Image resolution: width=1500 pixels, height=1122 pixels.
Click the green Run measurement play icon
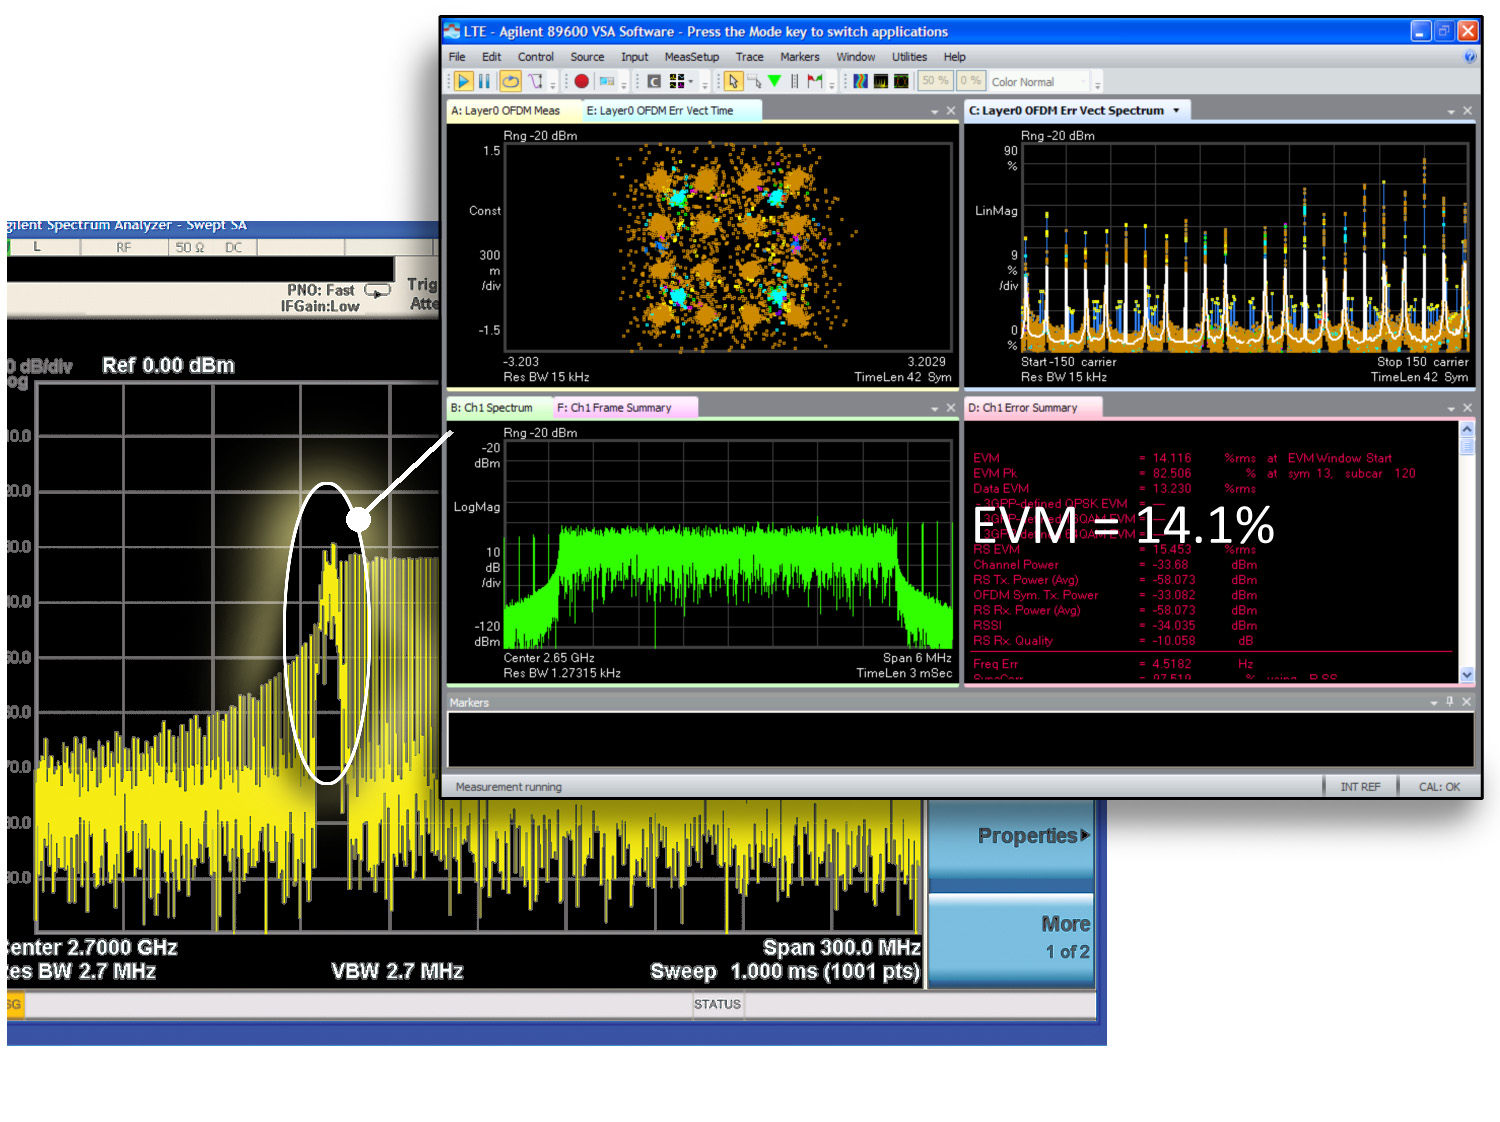click(463, 81)
